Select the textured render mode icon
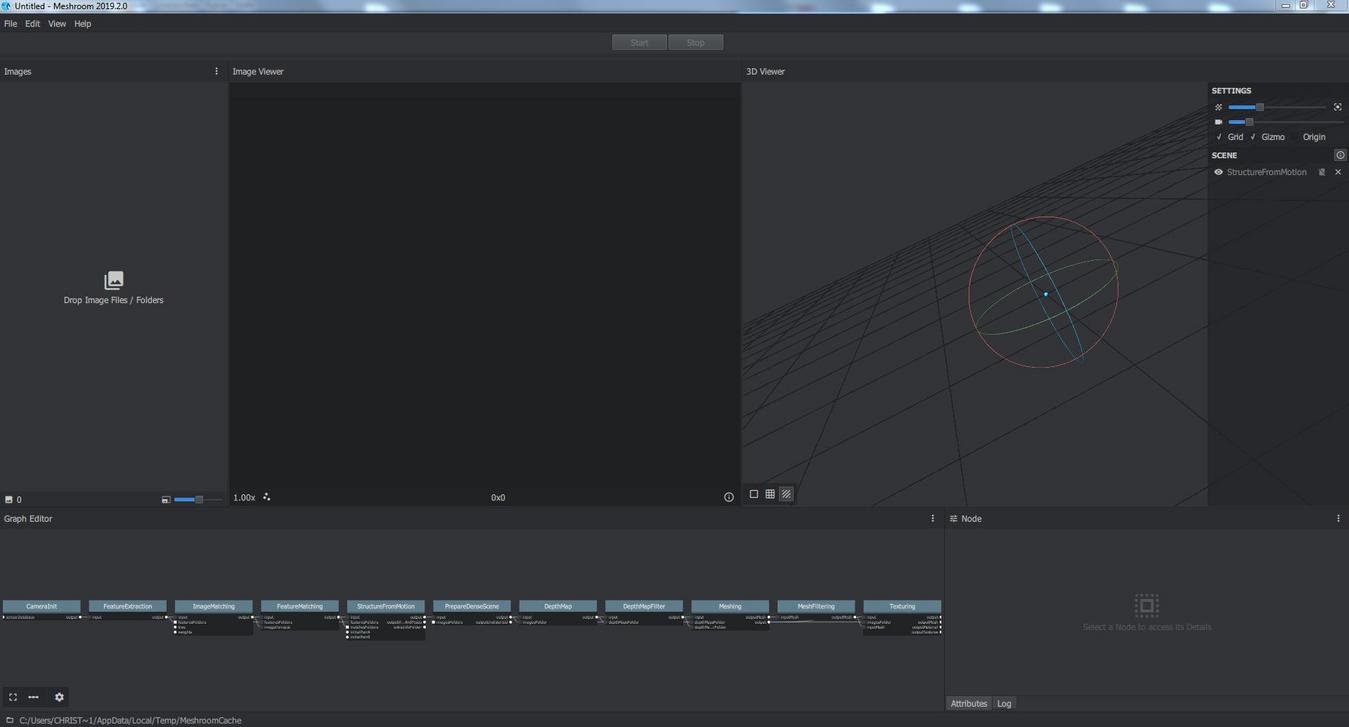The width and height of the screenshot is (1349, 727). coord(786,494)
